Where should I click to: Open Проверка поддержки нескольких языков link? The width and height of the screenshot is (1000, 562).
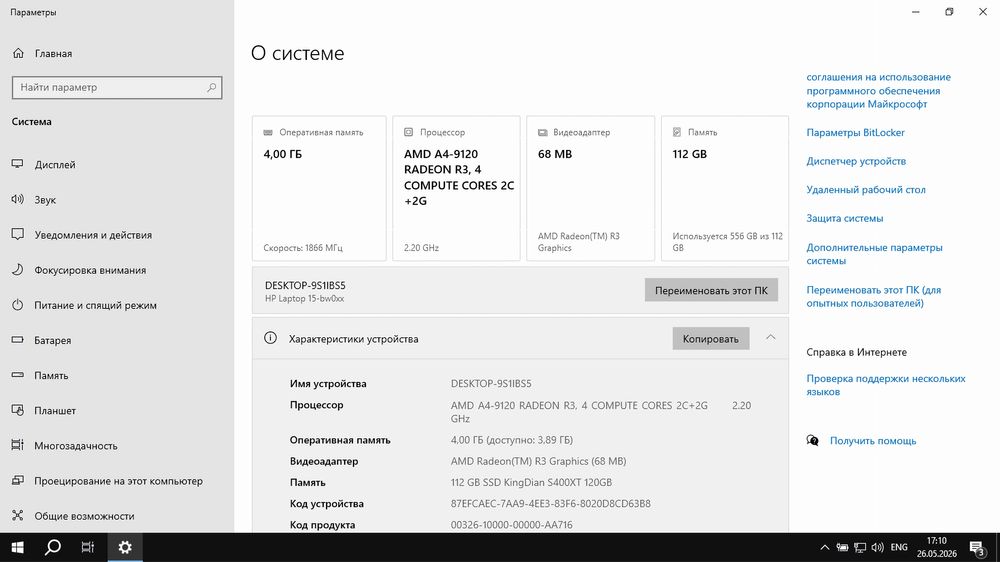(x=885, y=385)
